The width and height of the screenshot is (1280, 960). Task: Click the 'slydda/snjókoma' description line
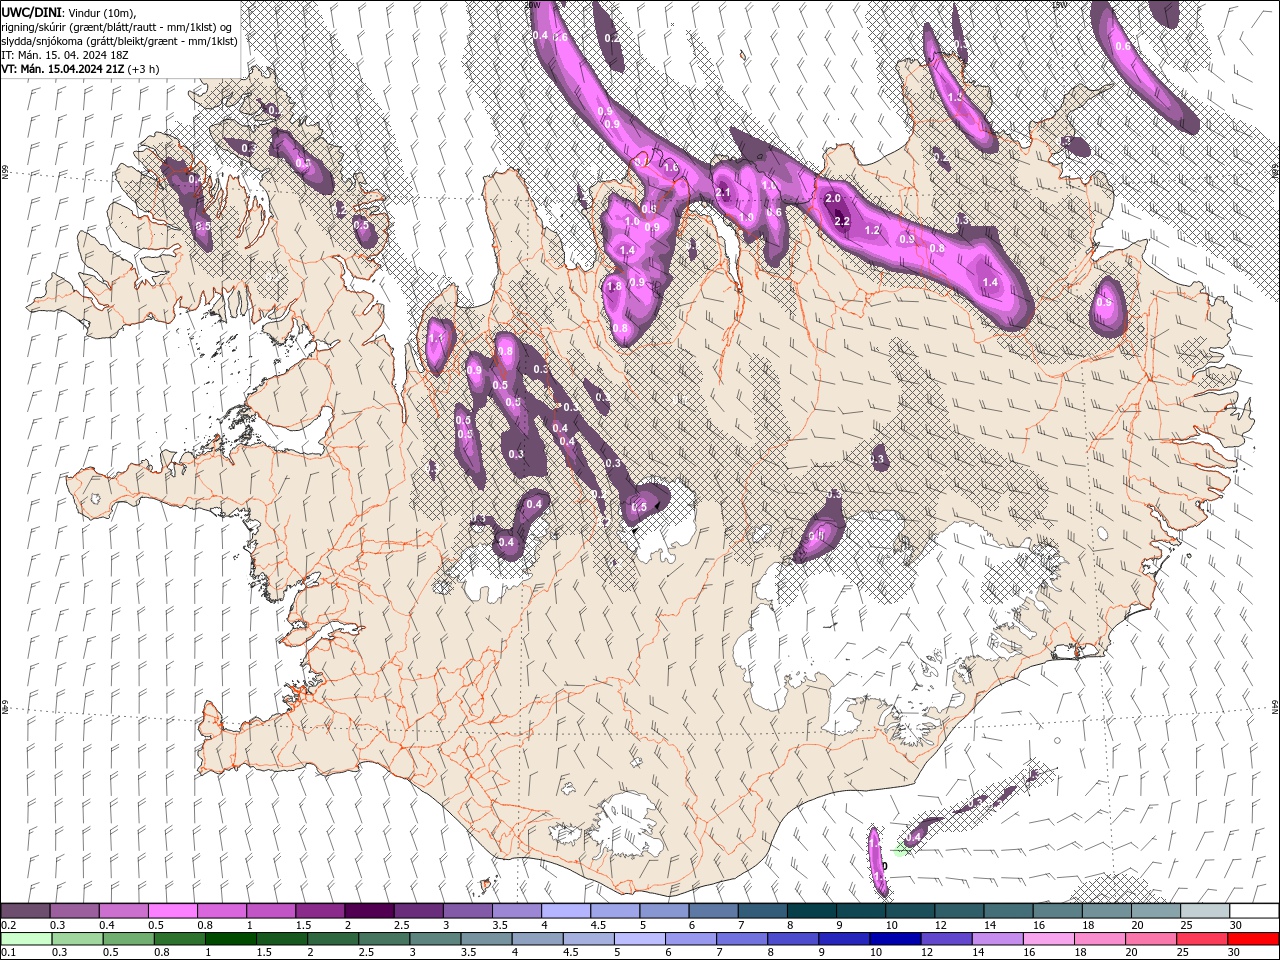click(x=119, y=41)
